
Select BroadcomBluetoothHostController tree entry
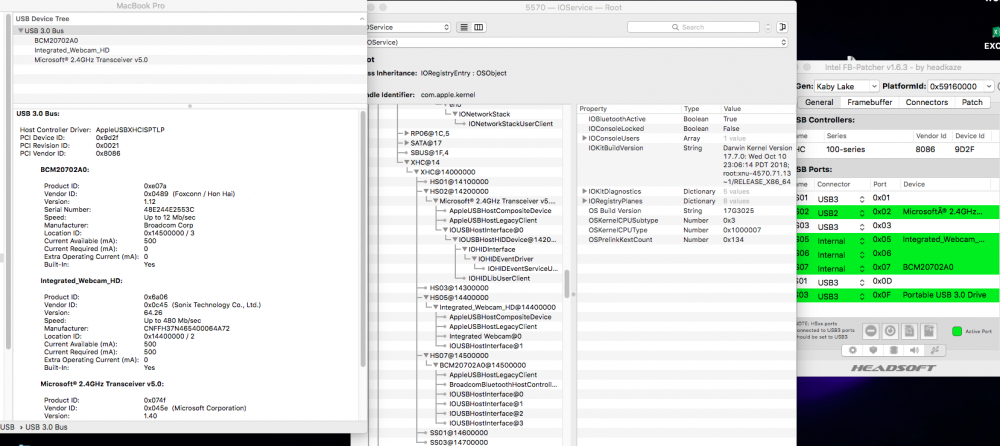pos(503,385)
